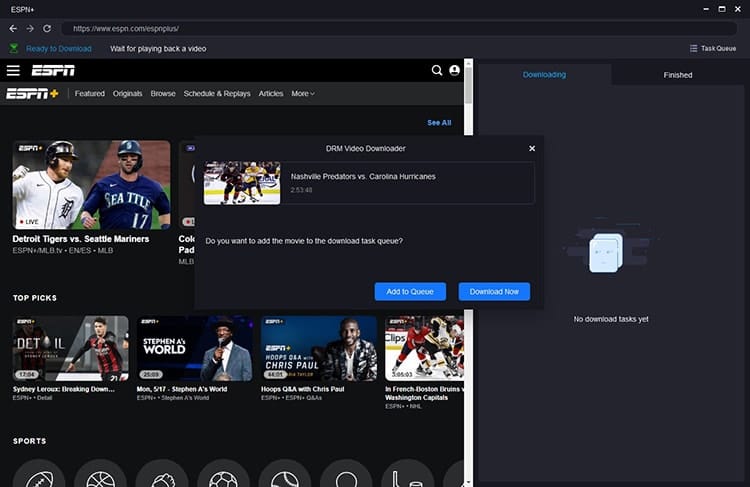
Task: Follow the See All link
Action: coord(439,123)
